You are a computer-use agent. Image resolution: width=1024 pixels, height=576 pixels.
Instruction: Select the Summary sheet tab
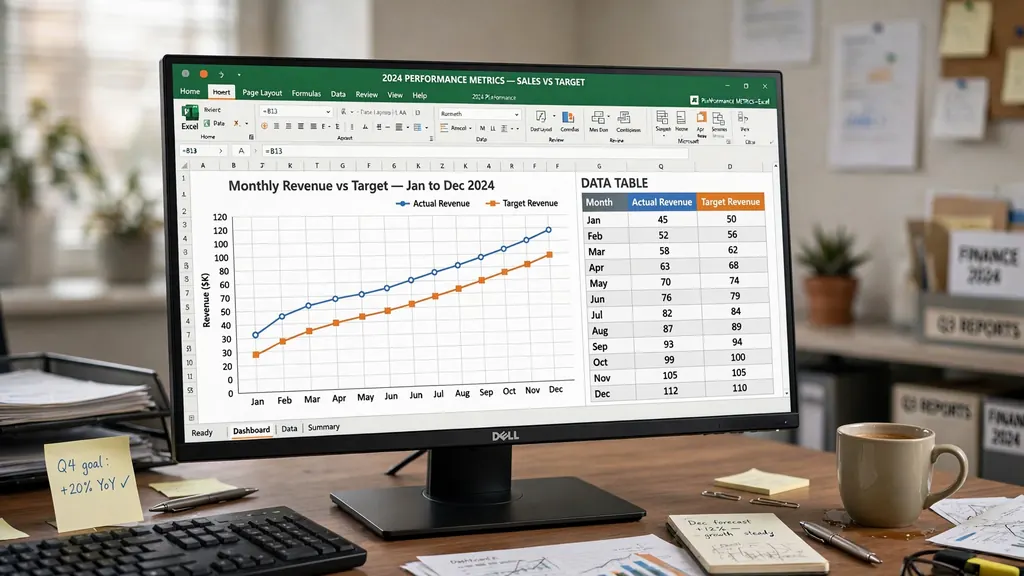pyautogui.click(x=324, y=426)
